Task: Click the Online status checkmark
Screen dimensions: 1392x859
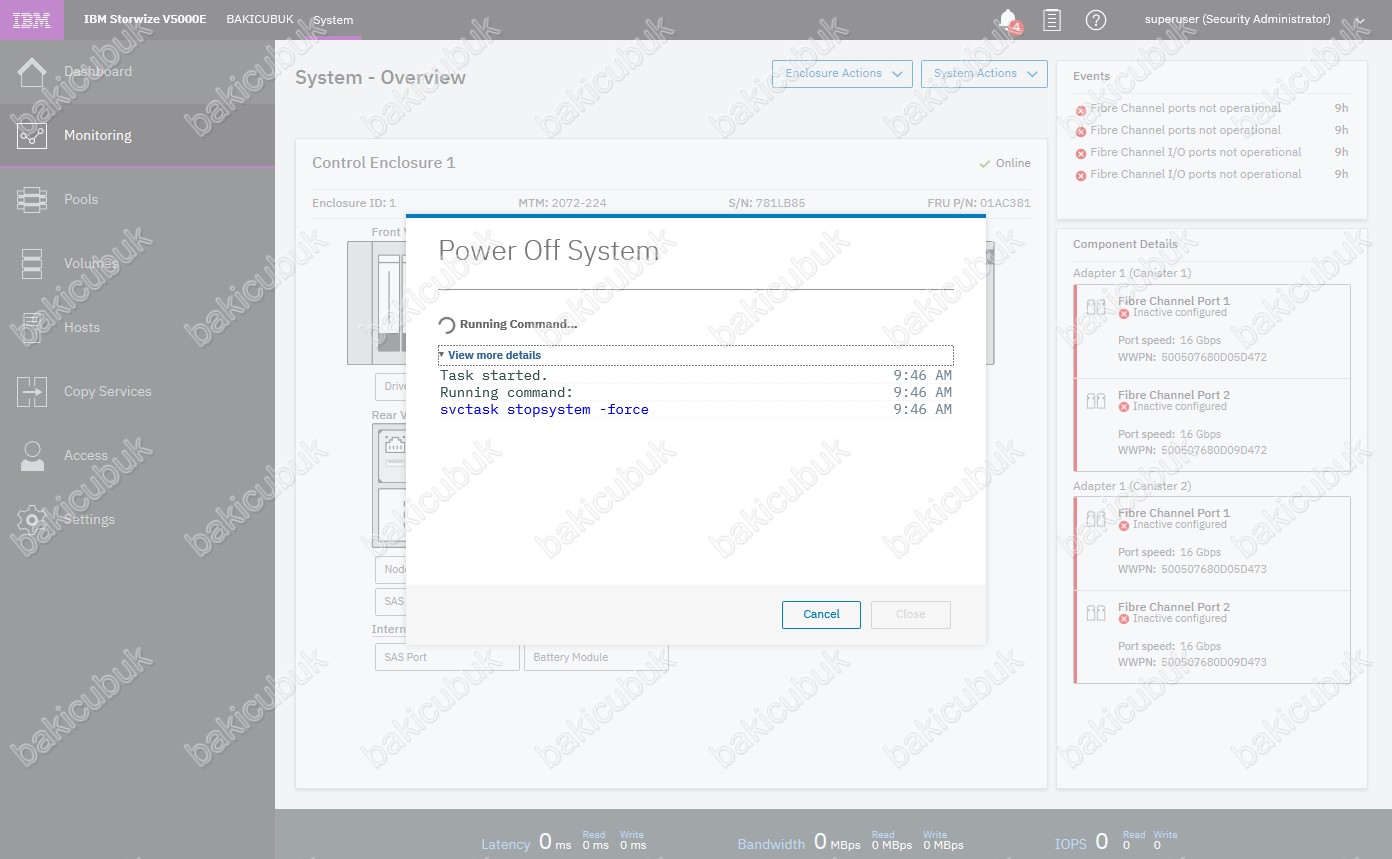Action: pyautogui.click(x=985, y=164)
